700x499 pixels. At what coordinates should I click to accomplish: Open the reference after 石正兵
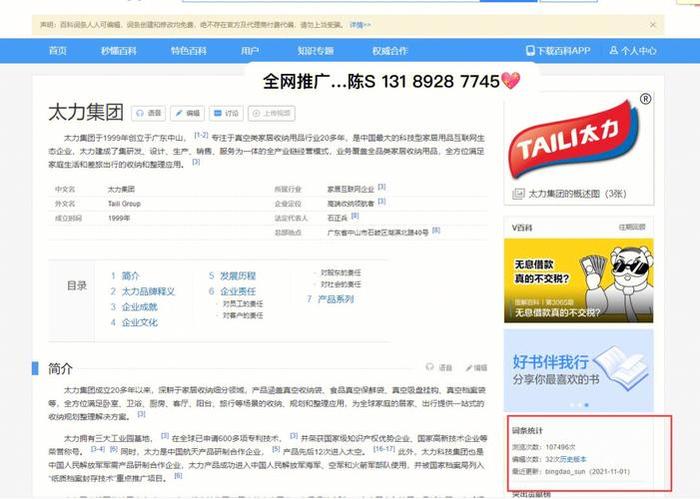coord(355,216)
